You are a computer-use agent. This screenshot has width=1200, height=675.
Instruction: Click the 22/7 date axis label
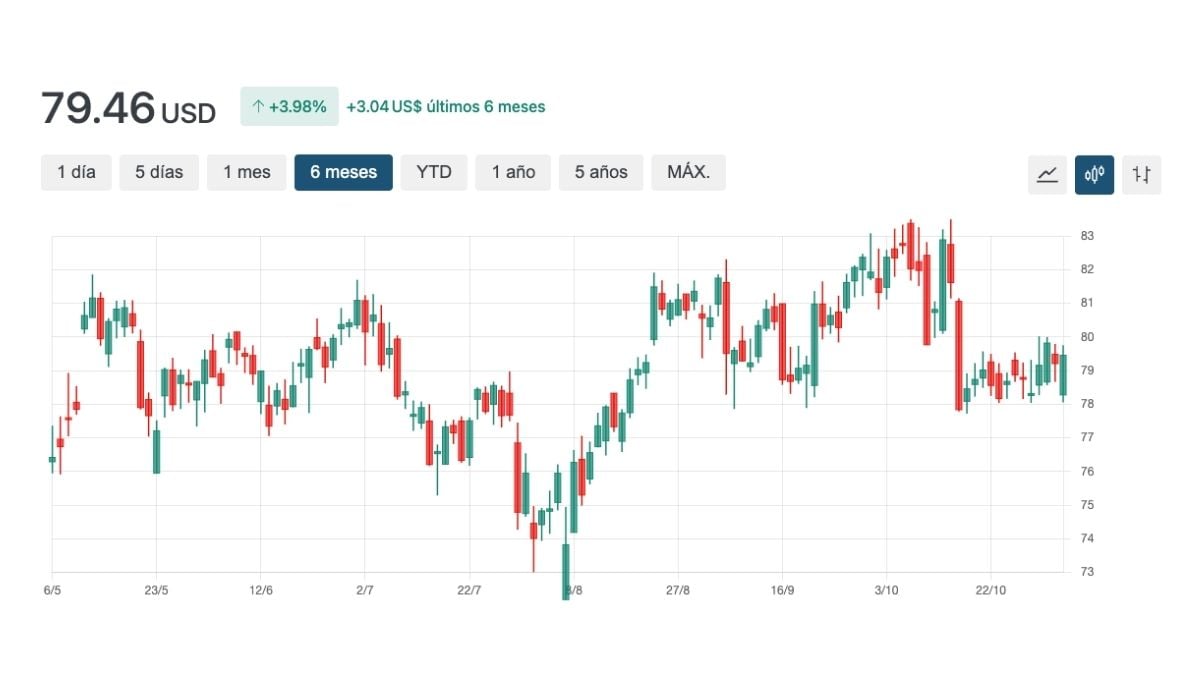pos(469,590)
